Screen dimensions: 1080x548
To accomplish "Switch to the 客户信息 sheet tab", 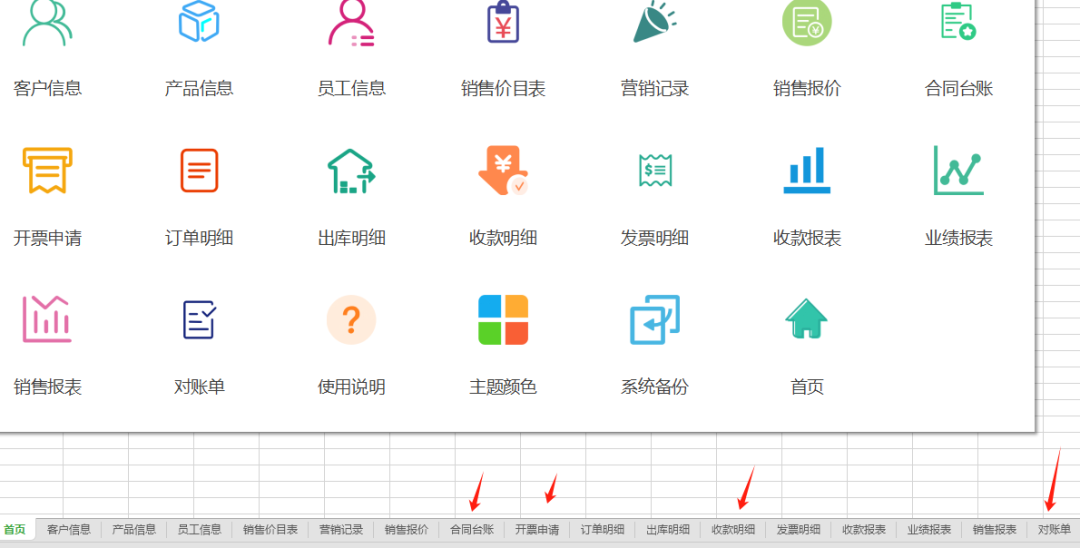I will 68,529.
